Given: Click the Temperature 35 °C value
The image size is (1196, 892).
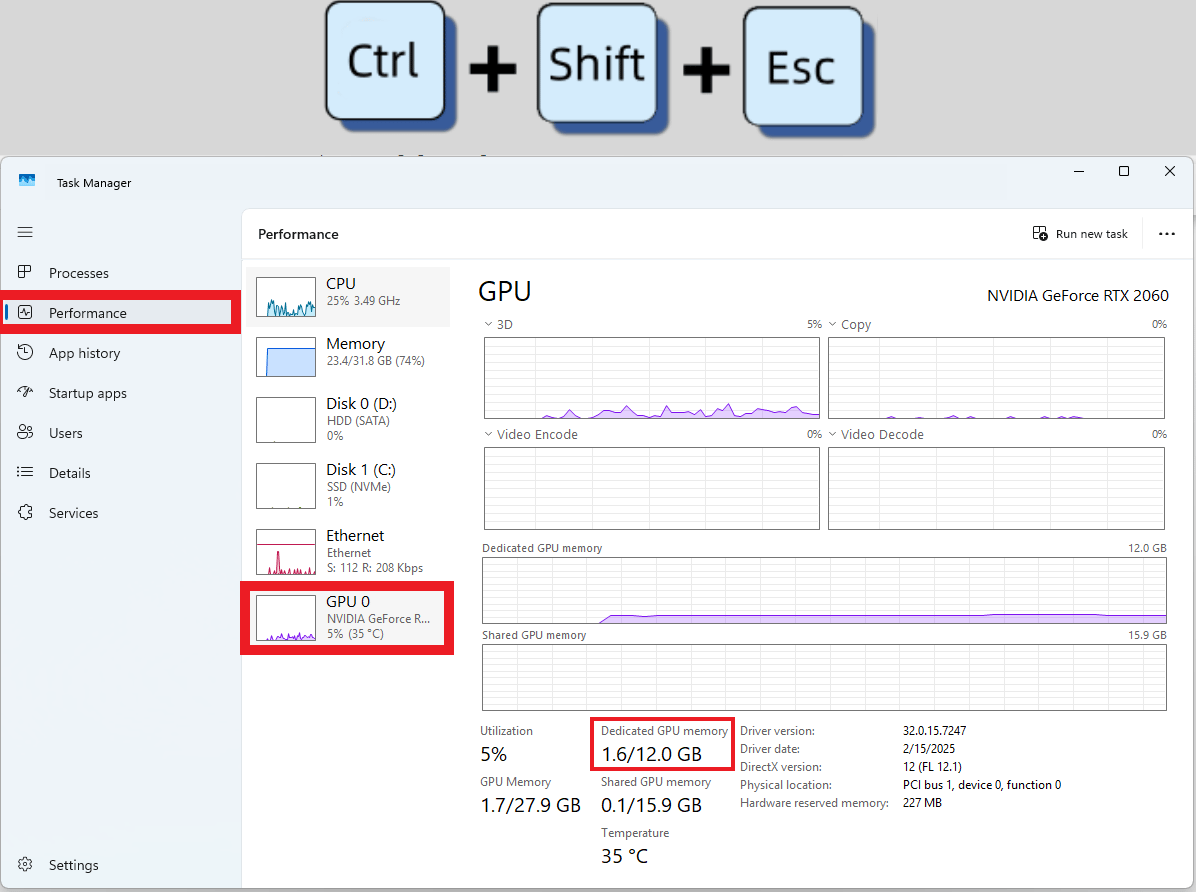Looking at the screenshot, I should [624, 857].
